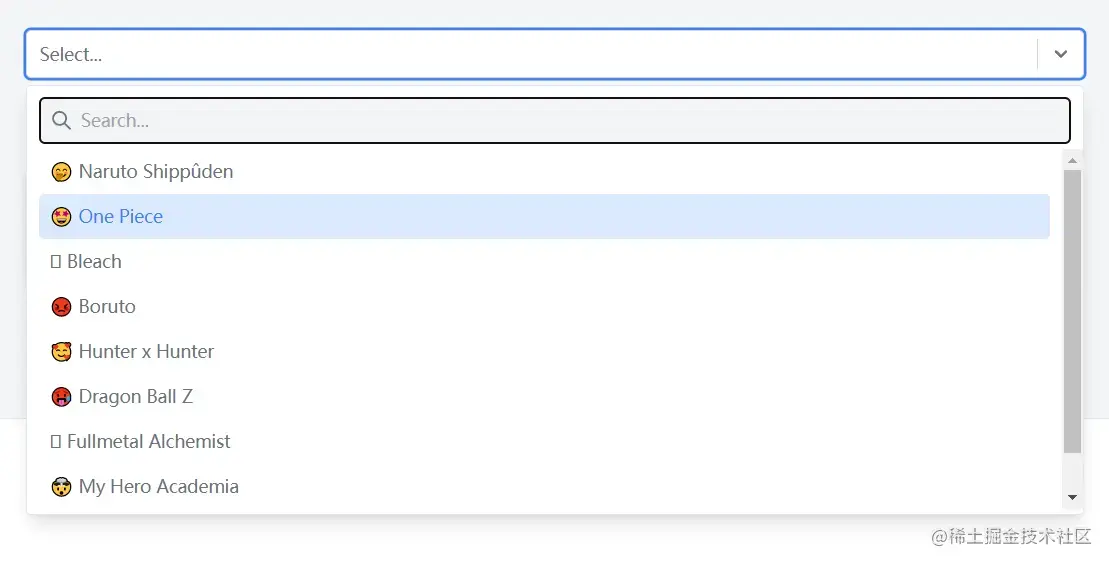This screenshot has width=1109, height=564.
Task: Click the star-eyes emoji beside One Piece
Action: click(61, 217)
